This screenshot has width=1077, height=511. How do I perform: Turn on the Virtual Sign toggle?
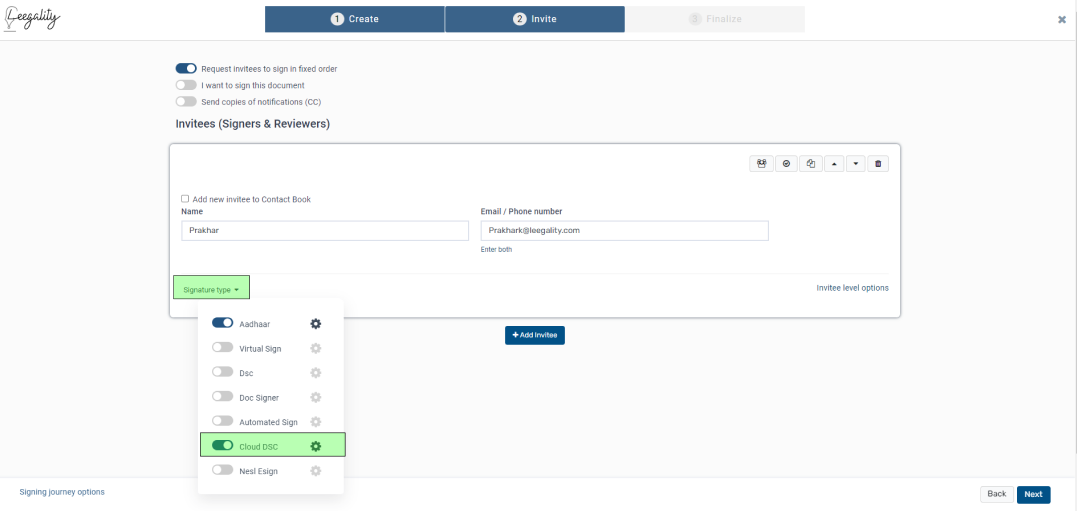[x=223, y=348]
